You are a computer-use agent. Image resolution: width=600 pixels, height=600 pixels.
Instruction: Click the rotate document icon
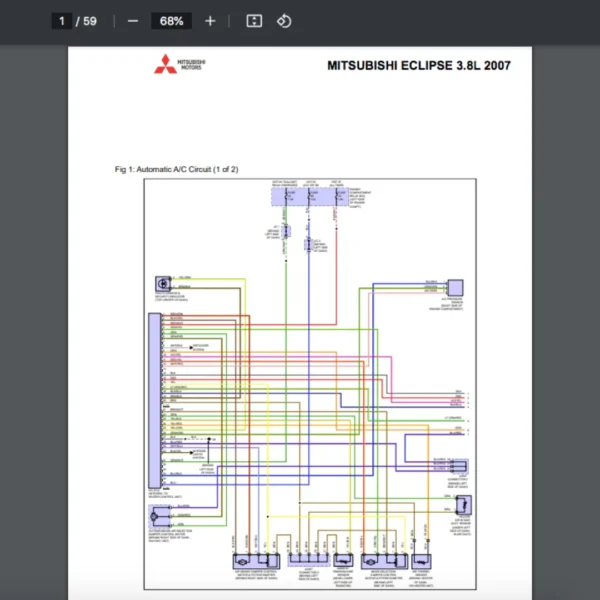pos(284,21)
